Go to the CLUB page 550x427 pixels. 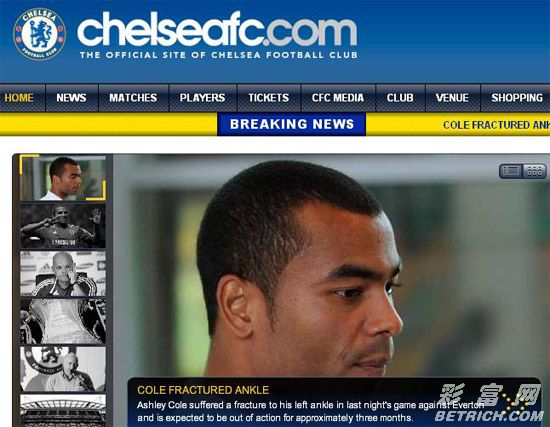click(400, 98)
